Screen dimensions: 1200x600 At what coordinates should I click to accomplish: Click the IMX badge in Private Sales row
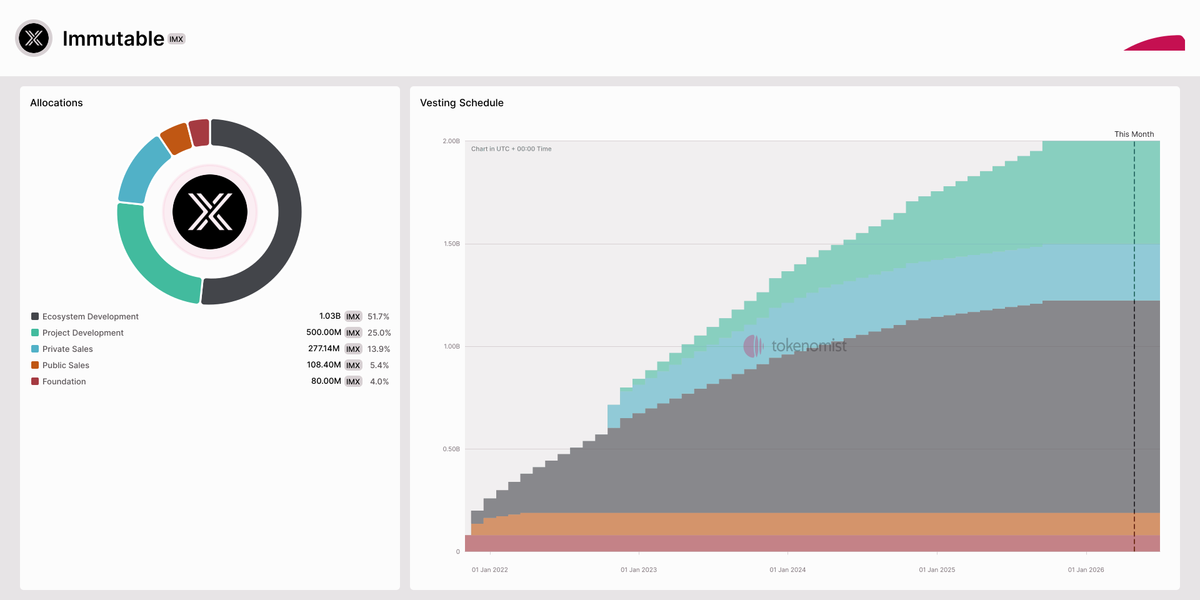[x=353, y=349]
